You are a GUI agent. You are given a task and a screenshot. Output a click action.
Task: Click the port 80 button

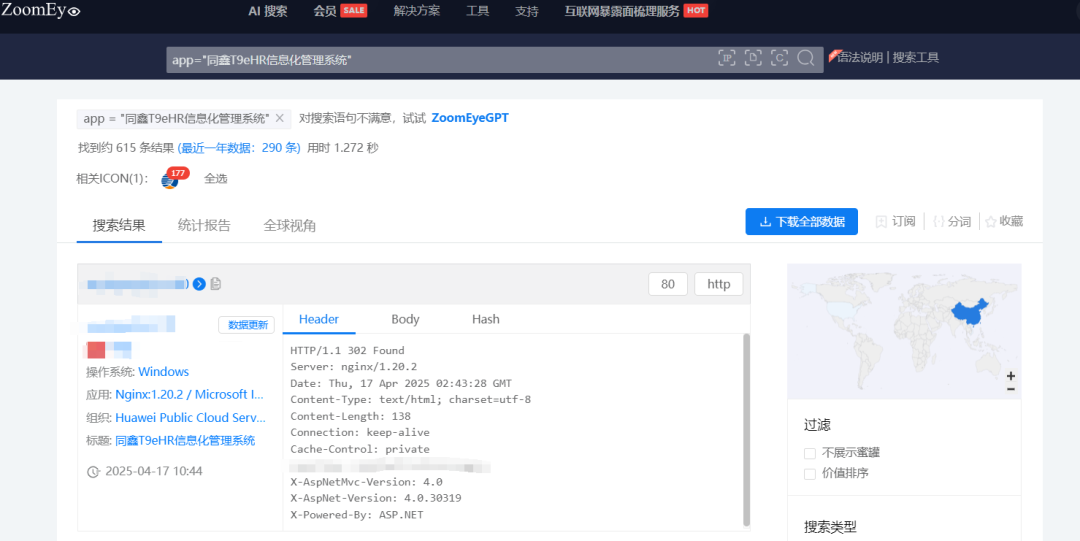pyautogui.click(x=668, y=284)
